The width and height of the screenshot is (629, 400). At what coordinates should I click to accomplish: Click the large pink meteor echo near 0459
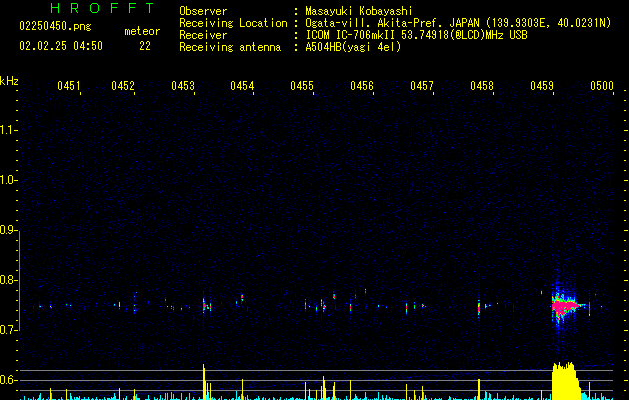pos(565,307)
